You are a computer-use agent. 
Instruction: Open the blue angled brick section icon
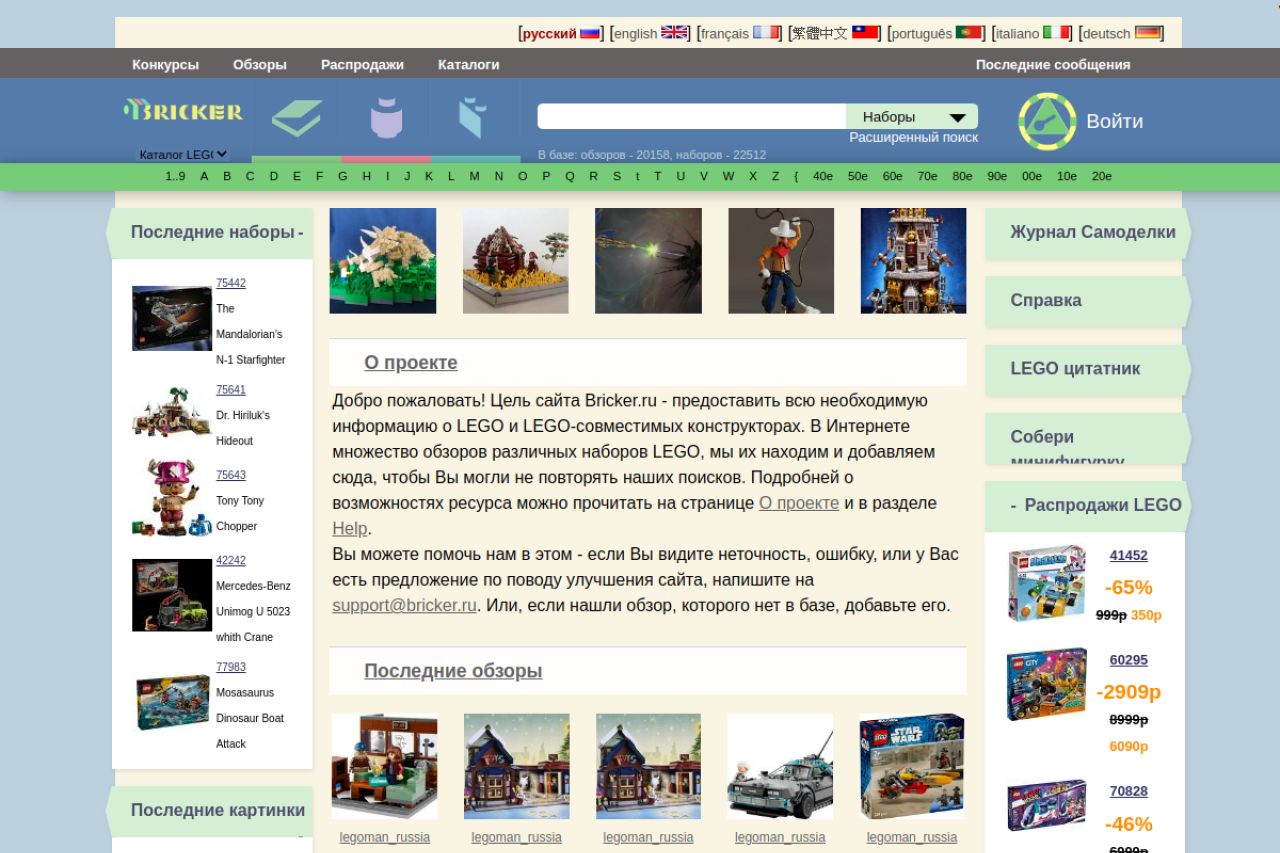coord(472,118)
